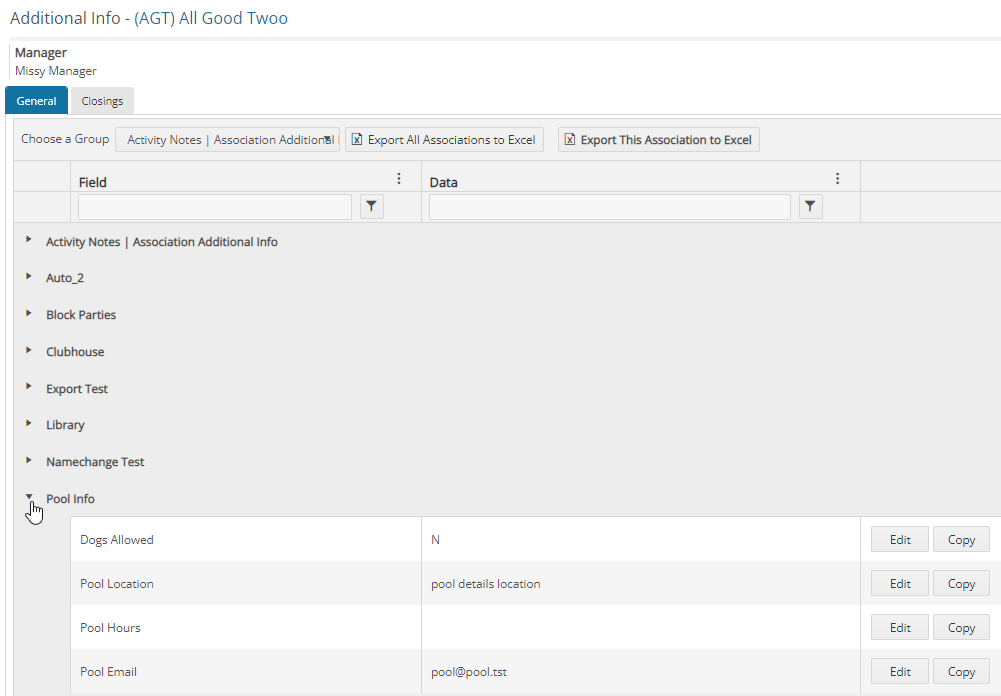The width and height of the screenshot is (1001, 696).
Task: Switch to the Closings tab
Action: [102, 101]
